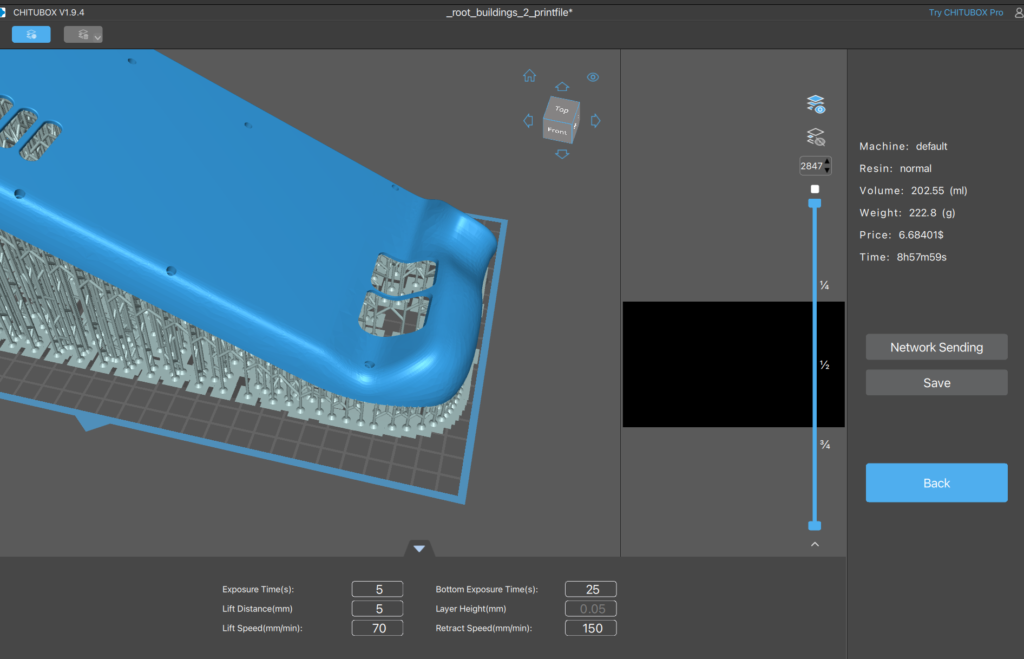
Task: Click the home view icon near the cube
Action: click(x=529, y=76)
